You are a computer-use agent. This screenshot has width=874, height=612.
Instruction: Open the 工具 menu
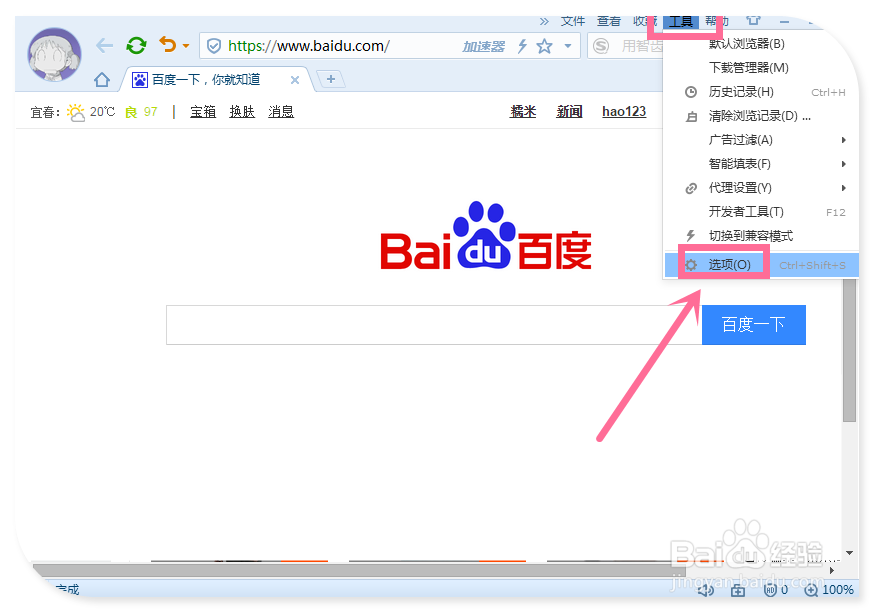(681, 22)
